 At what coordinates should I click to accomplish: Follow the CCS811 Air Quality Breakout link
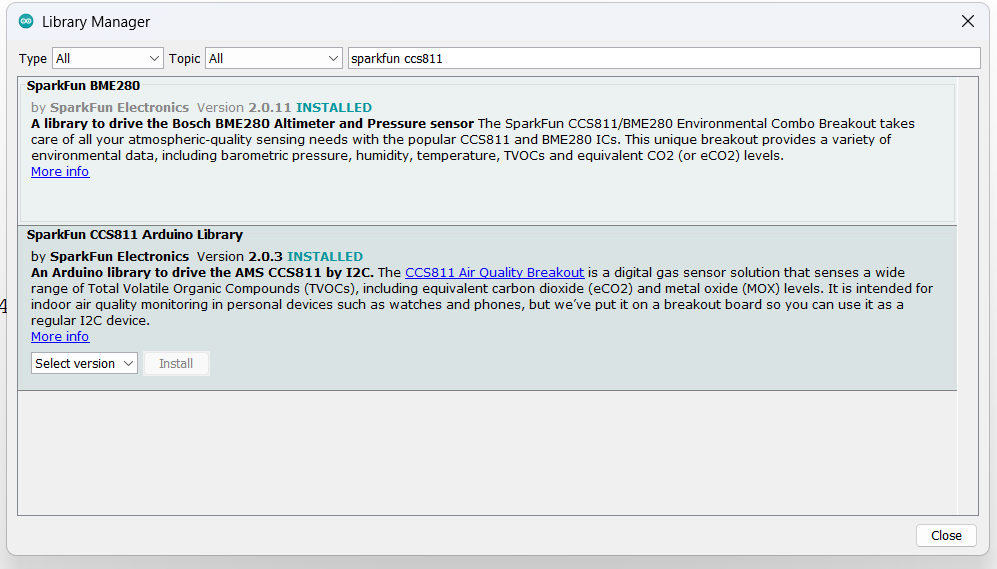point(495,272)
